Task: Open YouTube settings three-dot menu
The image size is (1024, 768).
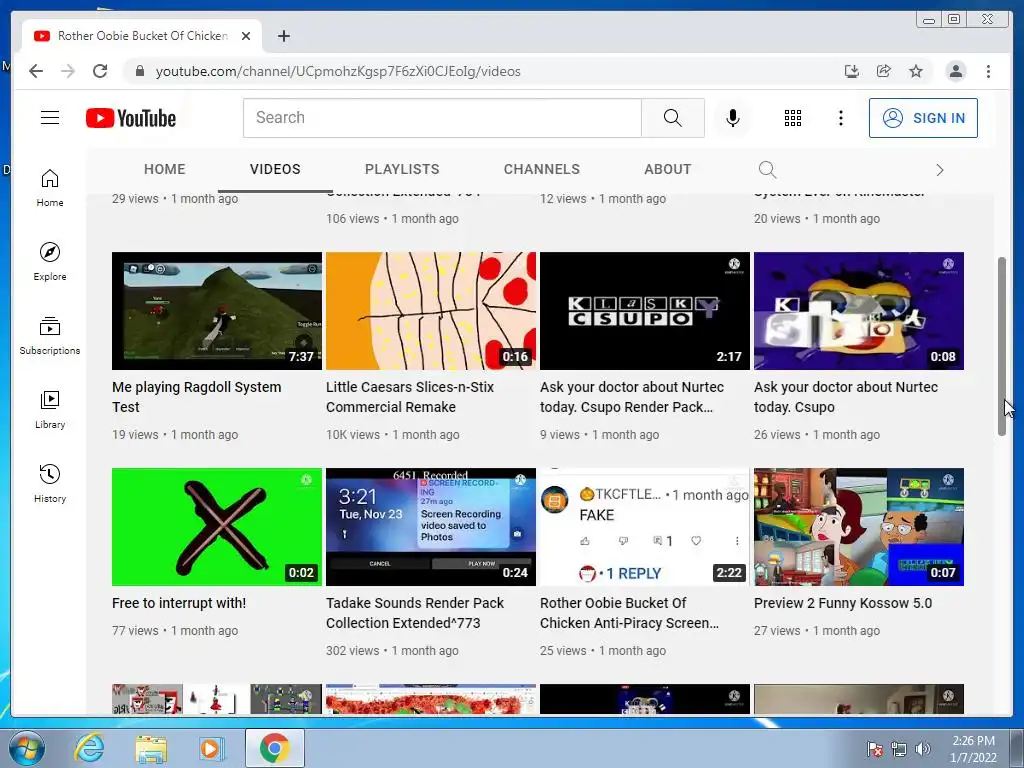Action: click(x=840, y=118)
